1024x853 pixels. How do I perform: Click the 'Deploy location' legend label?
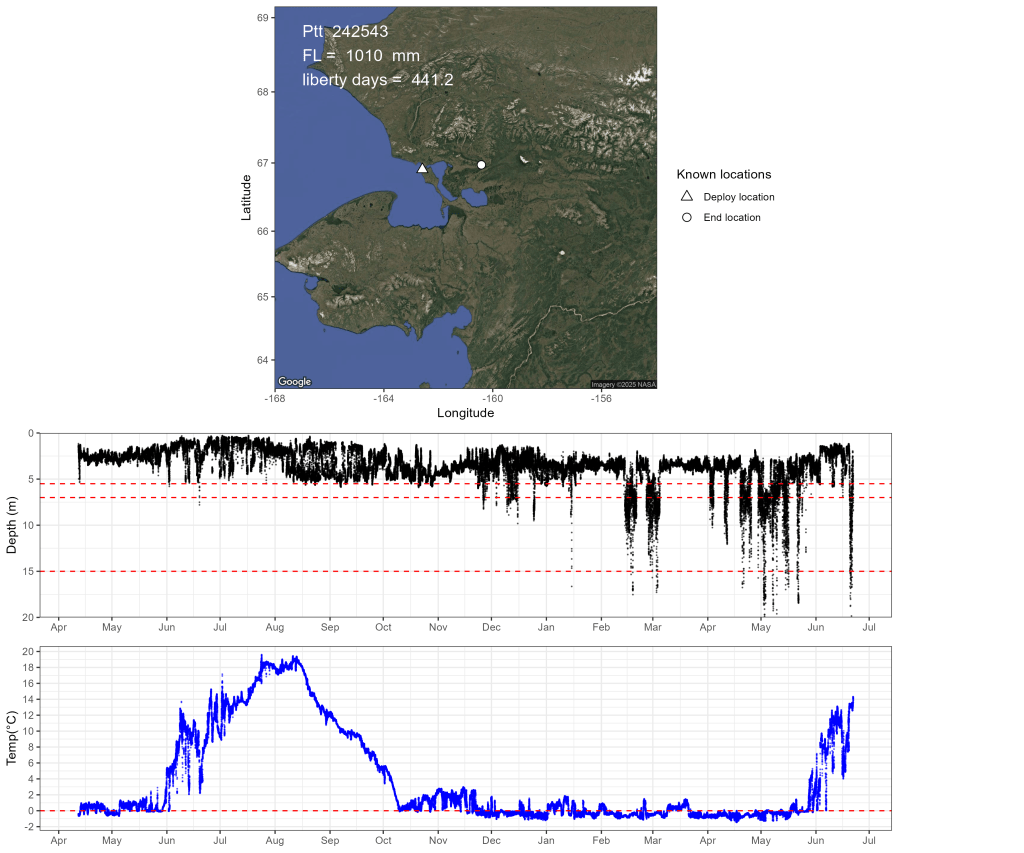[738, 197]
